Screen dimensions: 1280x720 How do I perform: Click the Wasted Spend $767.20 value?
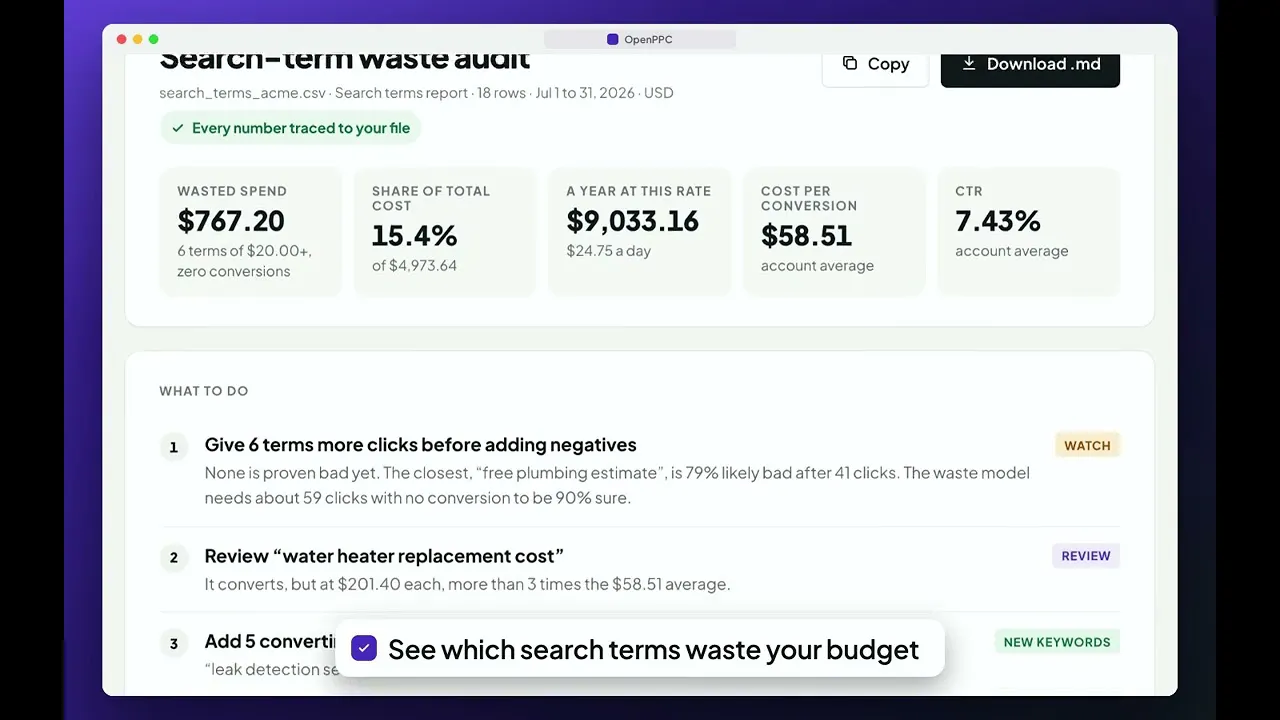(231, 221)
